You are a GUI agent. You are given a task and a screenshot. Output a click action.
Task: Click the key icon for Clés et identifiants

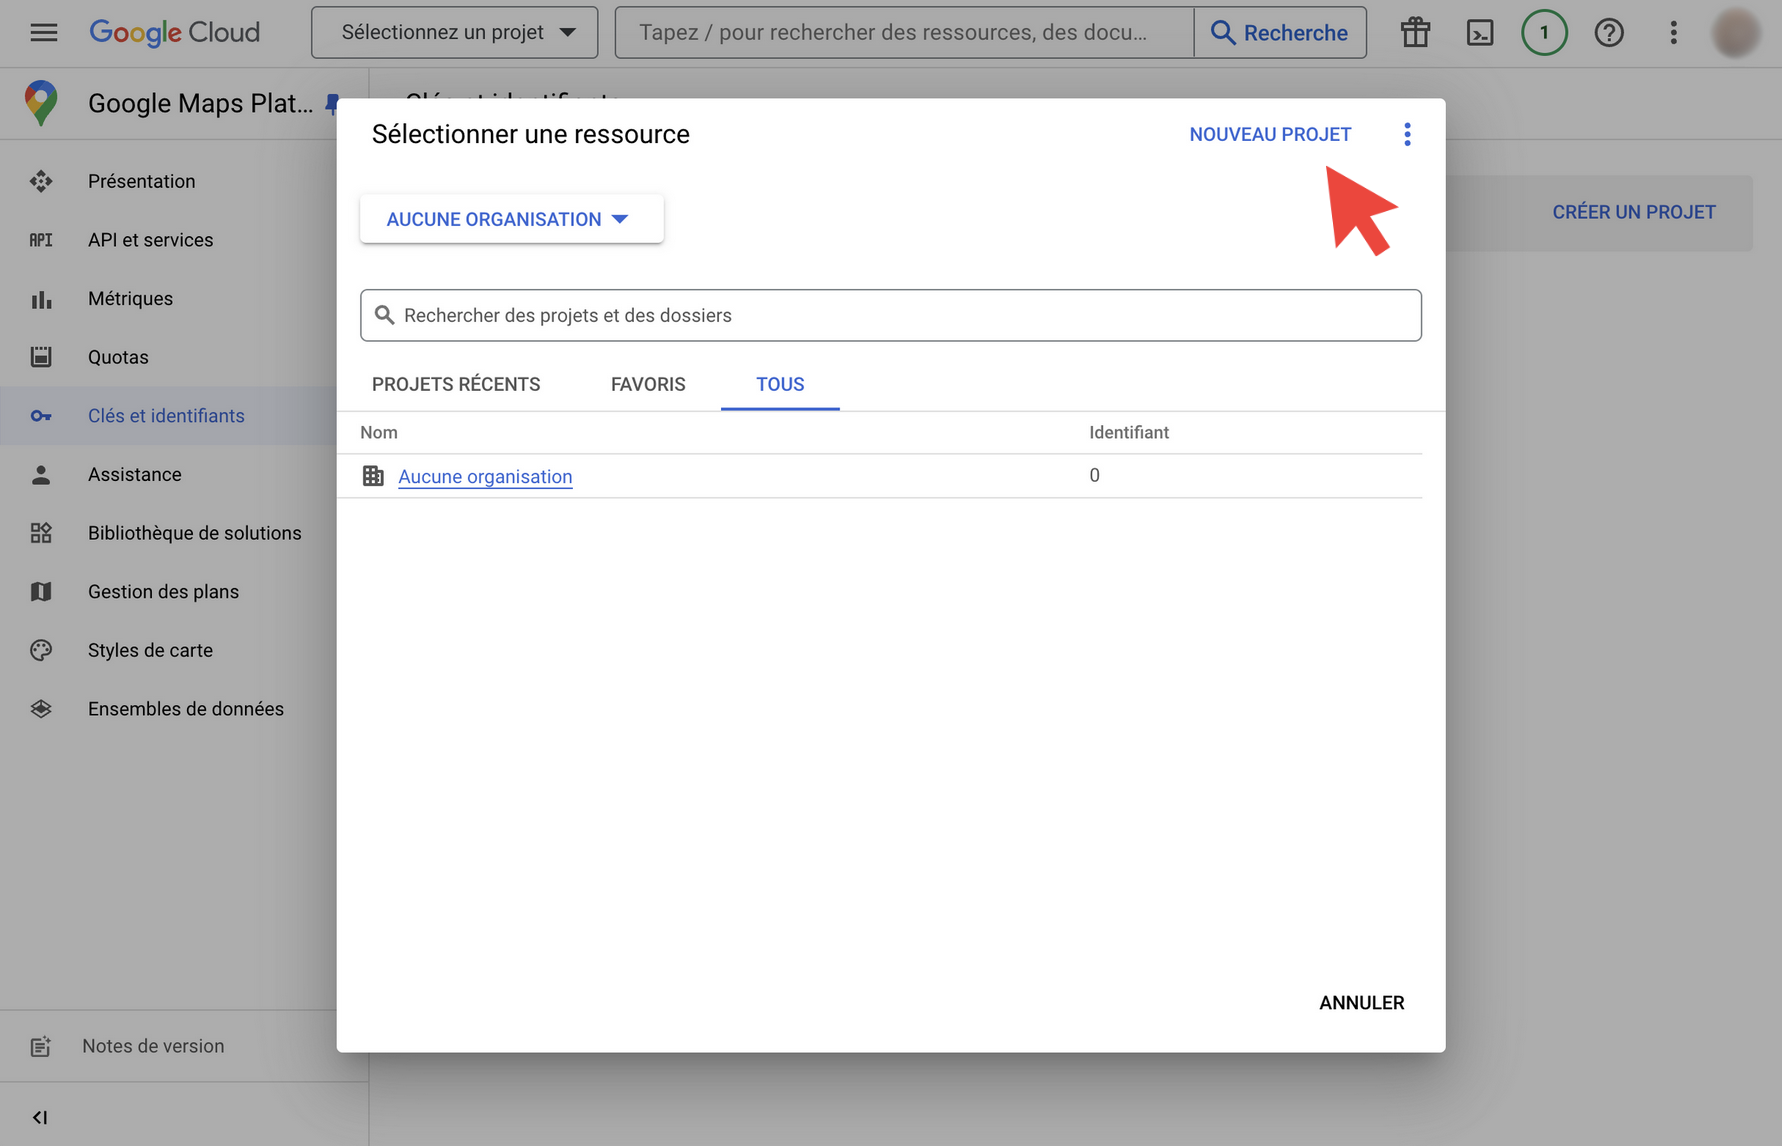click(41, 416)
